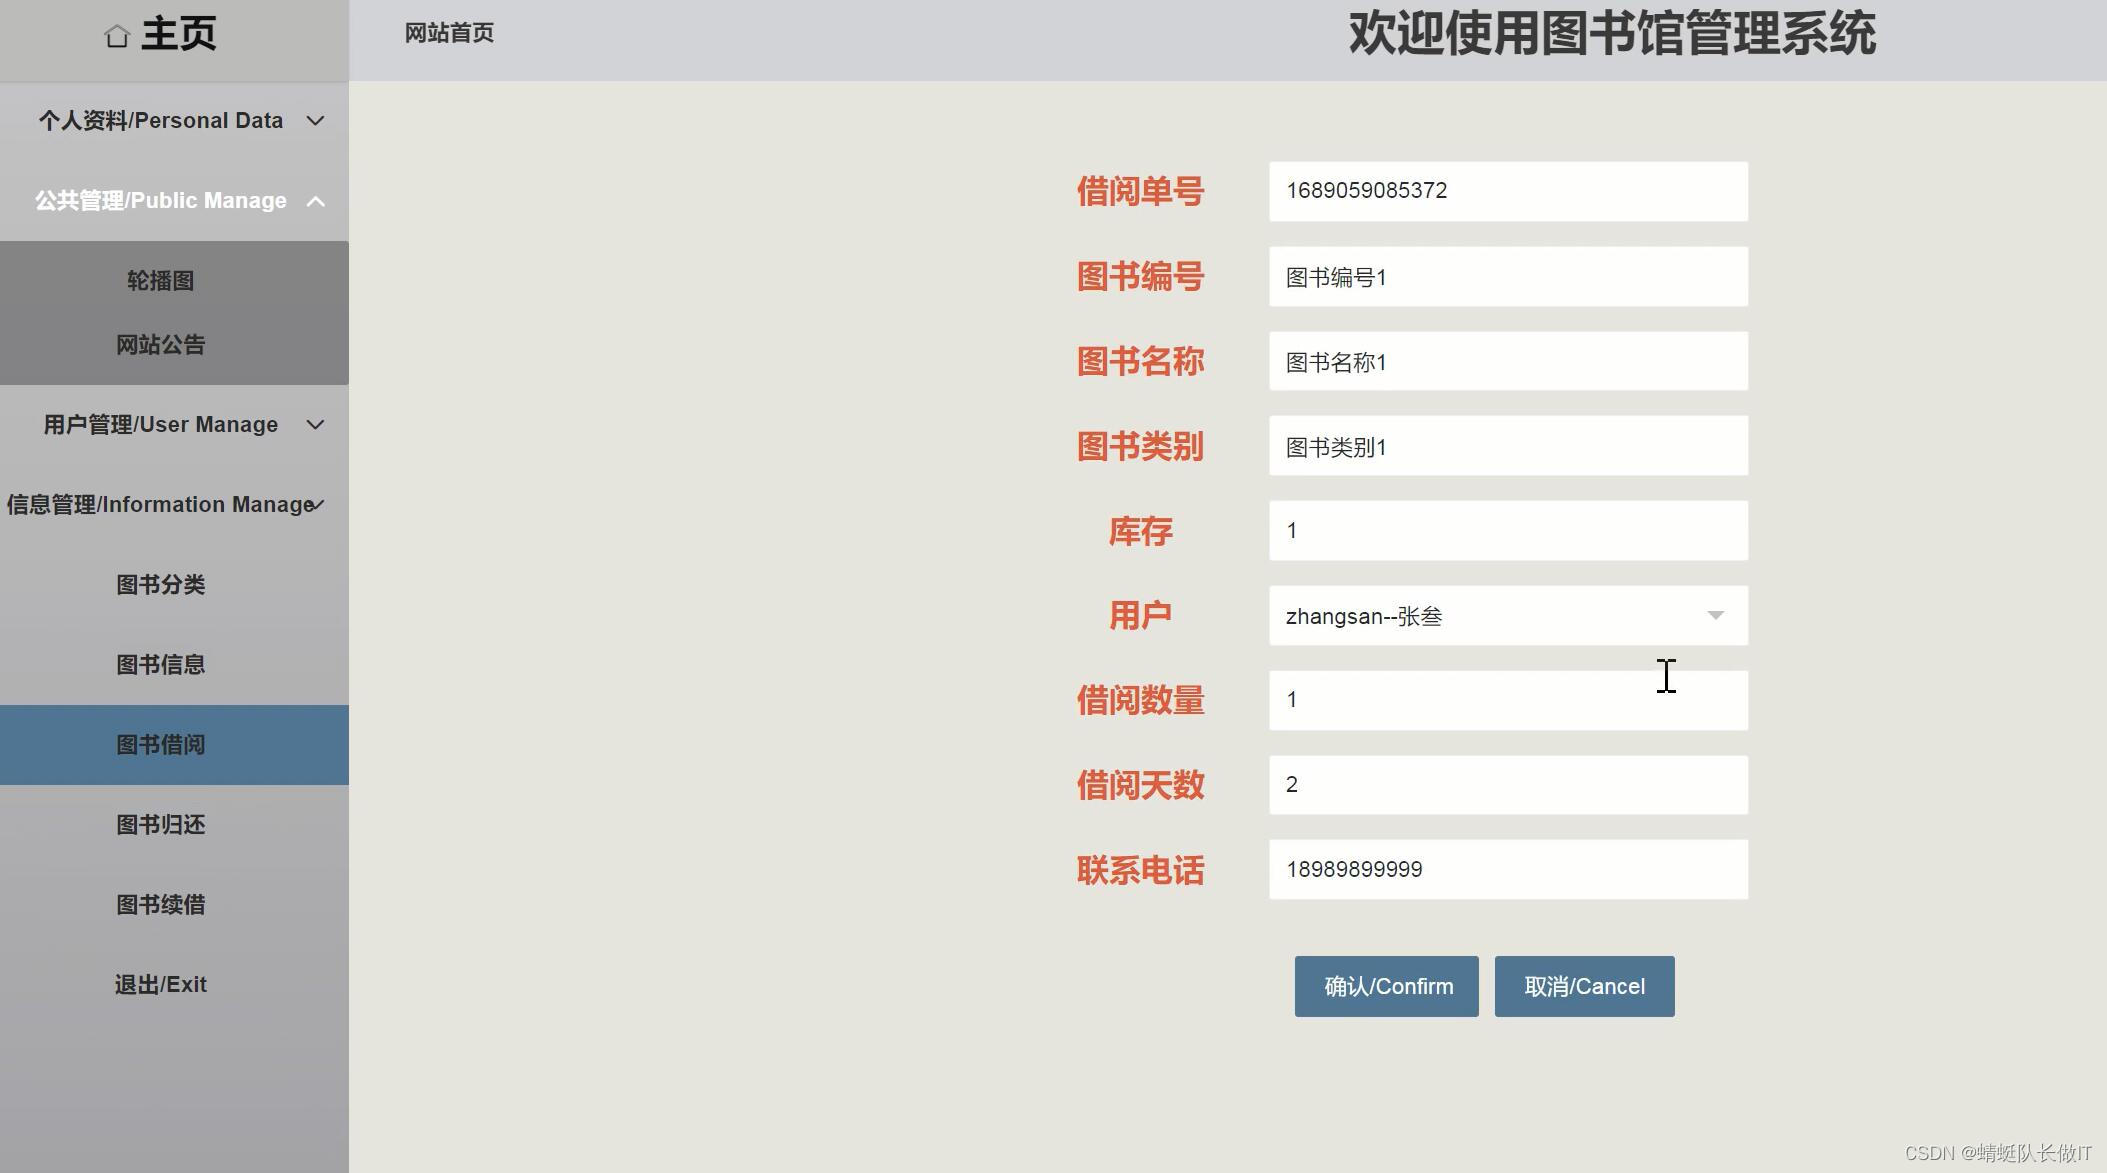Focus the 借阅天数 input field
The width and height of the screenshot is (2107, 1173).
point(1507,785)
